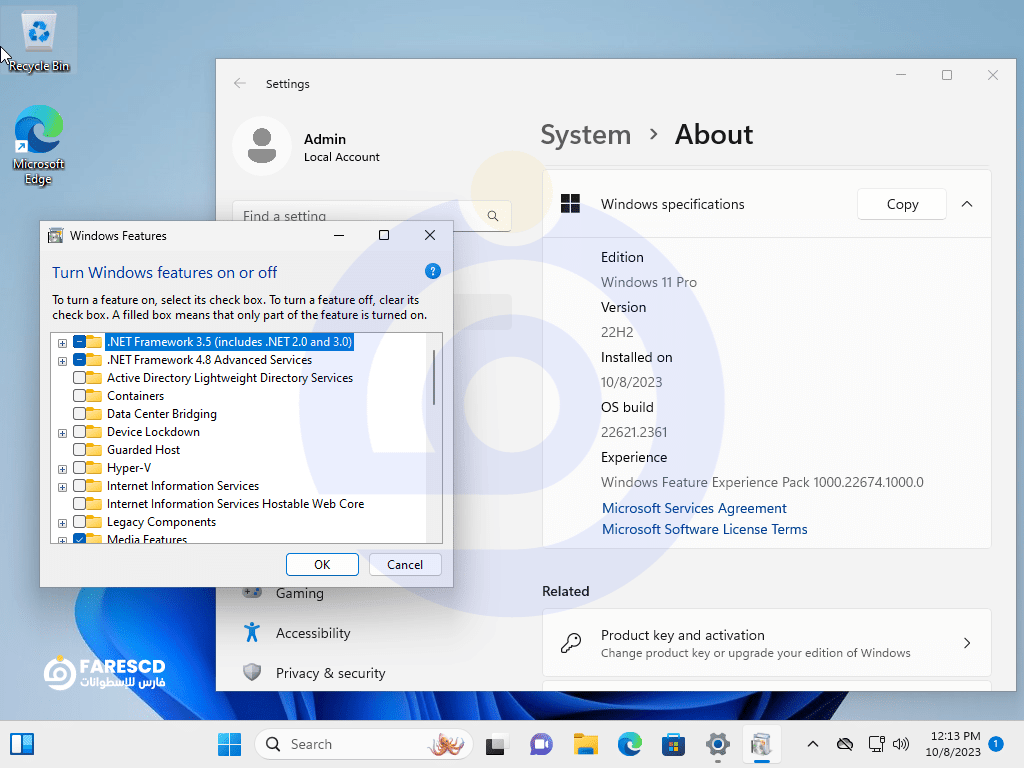This screenshot has height=768, width=1024.
Task: Open the Microsoft Services Agreement link
Action: pyautogui.click(x=694, y=508)
